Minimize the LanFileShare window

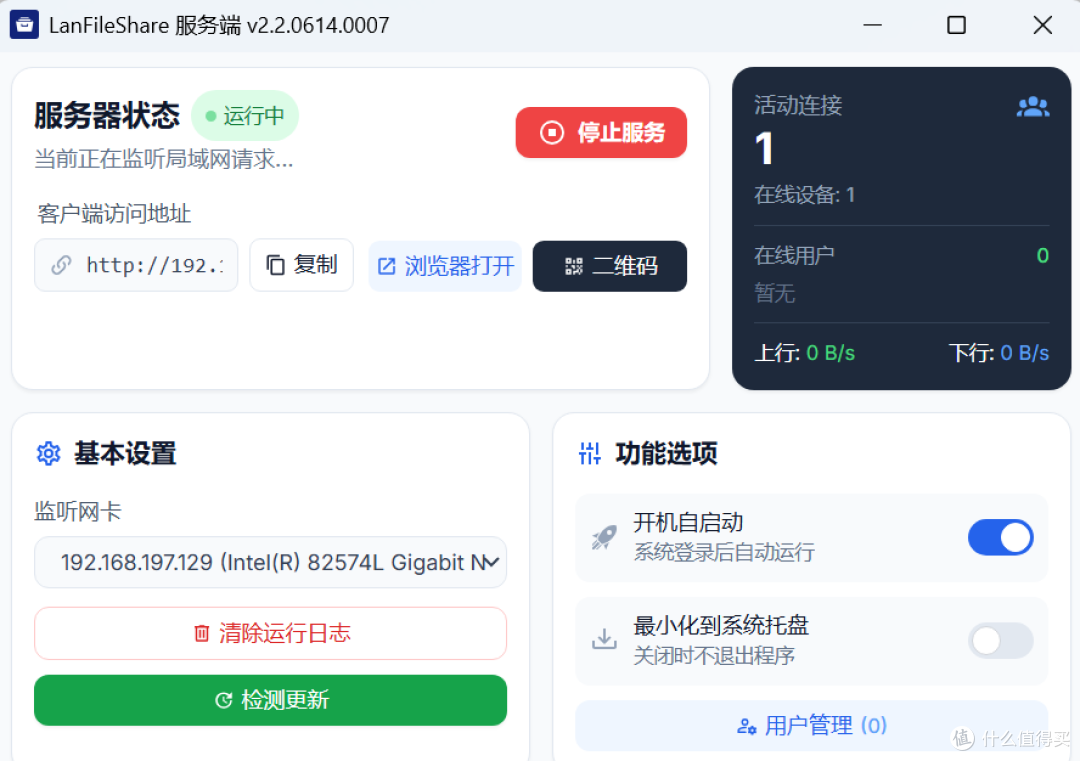pyautogui.click(x=873, y=25)
